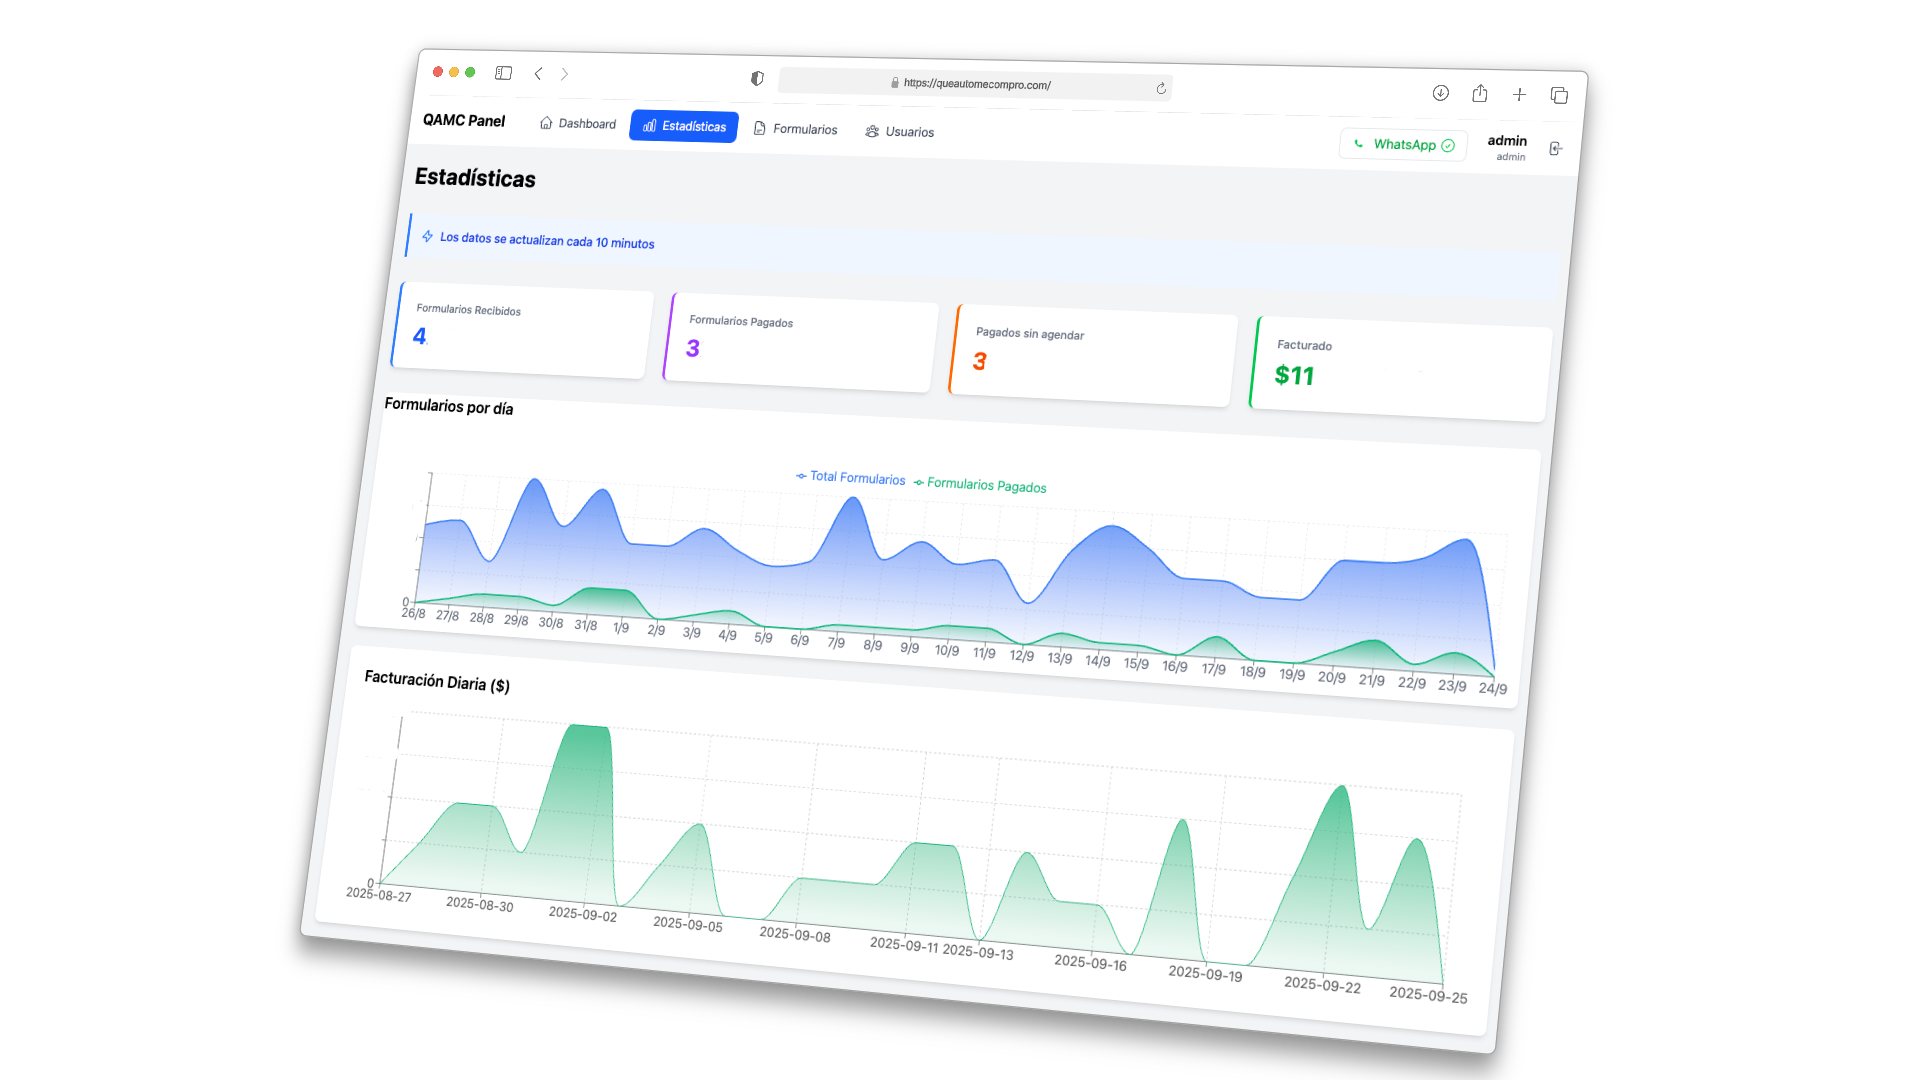Image resolution: width=1920 pixels, height=1080 pixels.
Task: Show tab overview icon
Action: click(1559, 96)
